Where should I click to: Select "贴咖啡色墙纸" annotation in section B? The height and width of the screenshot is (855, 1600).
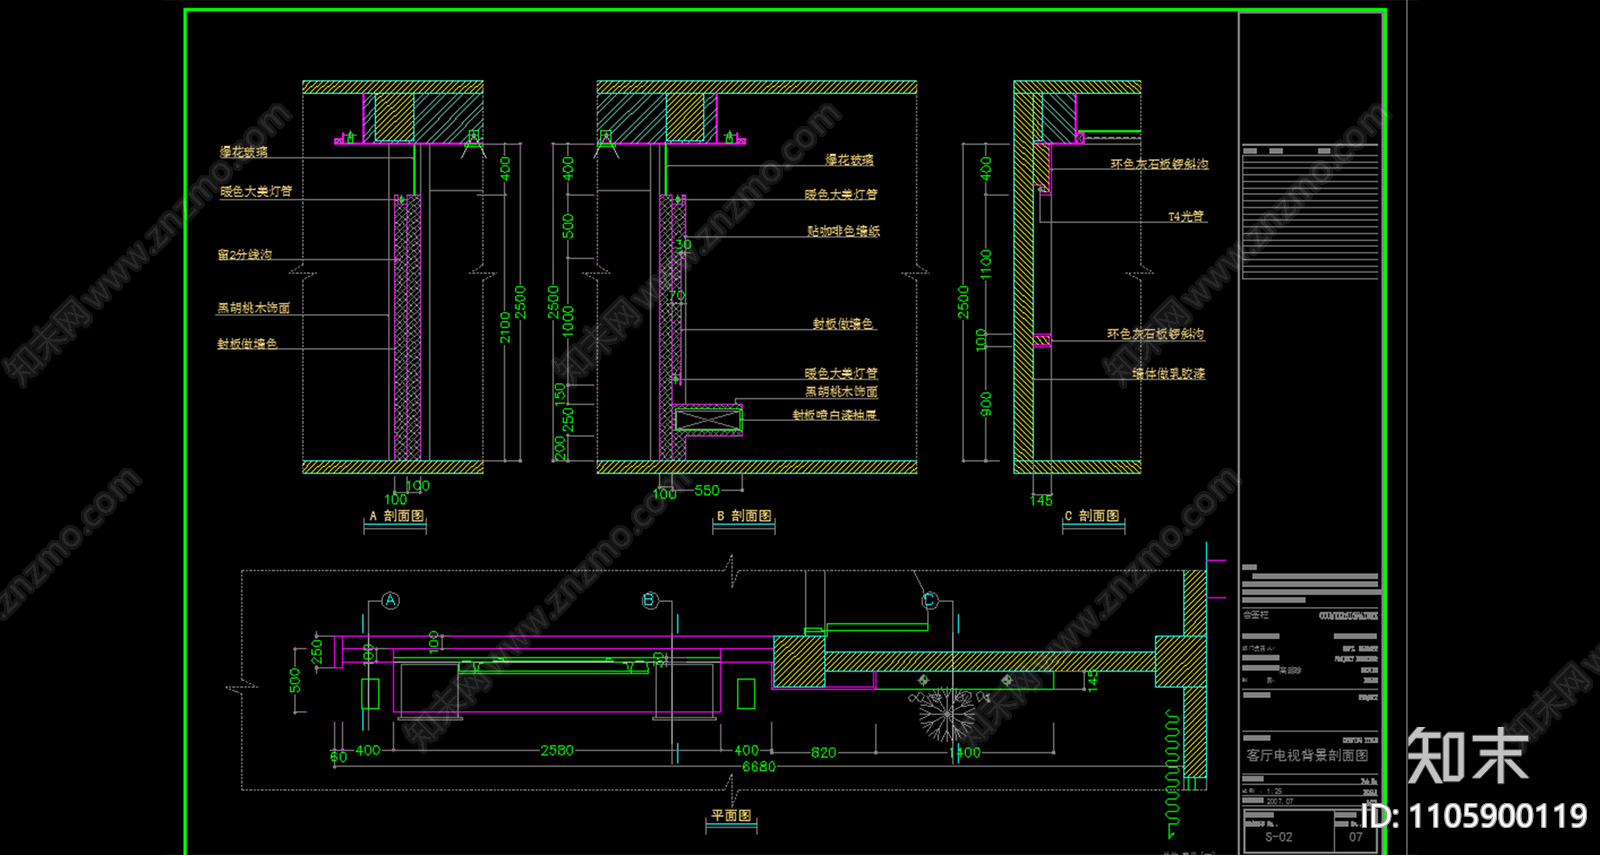(844, 231)
